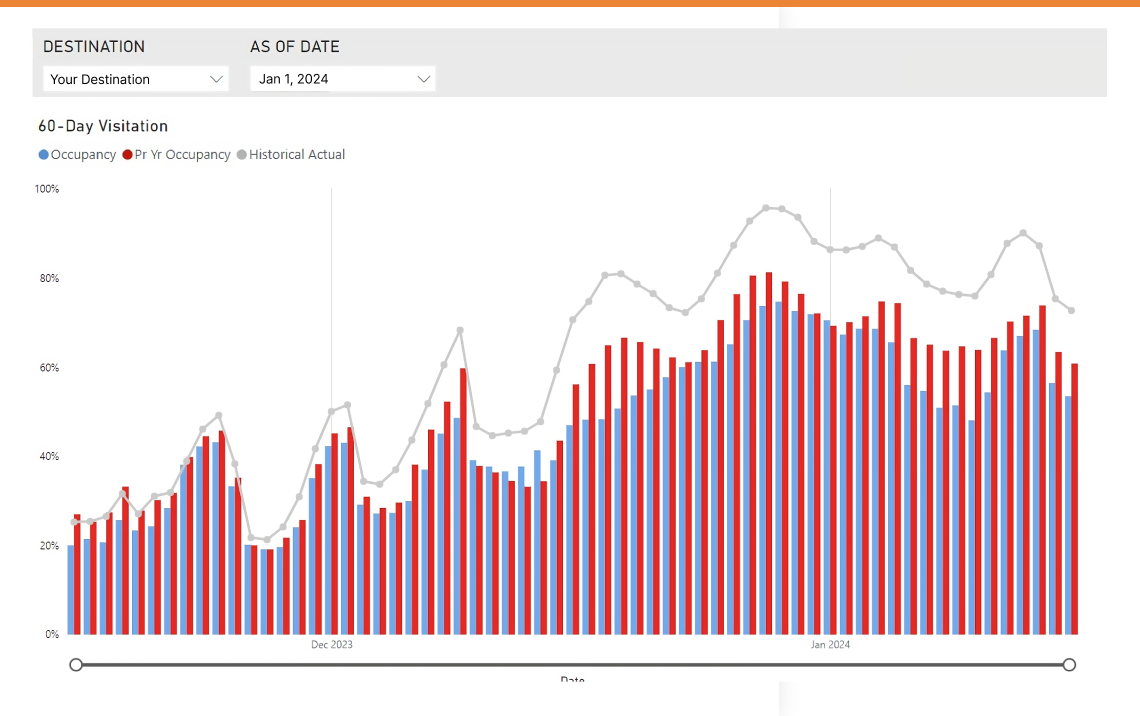Click the 60-Day Visitation chart title
This screenshot has height=716, width=1140.
[x=102, y=126]
